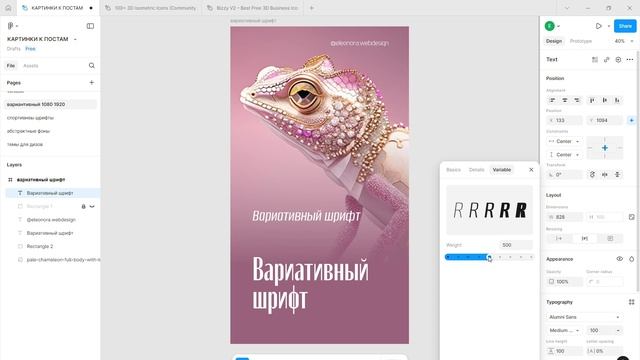Image resolution: width=640 pixels, height=360 pixels.
Task: Open the Alumni Sans font dropdown
Action: pyautogui.click(x=584, y=317)
